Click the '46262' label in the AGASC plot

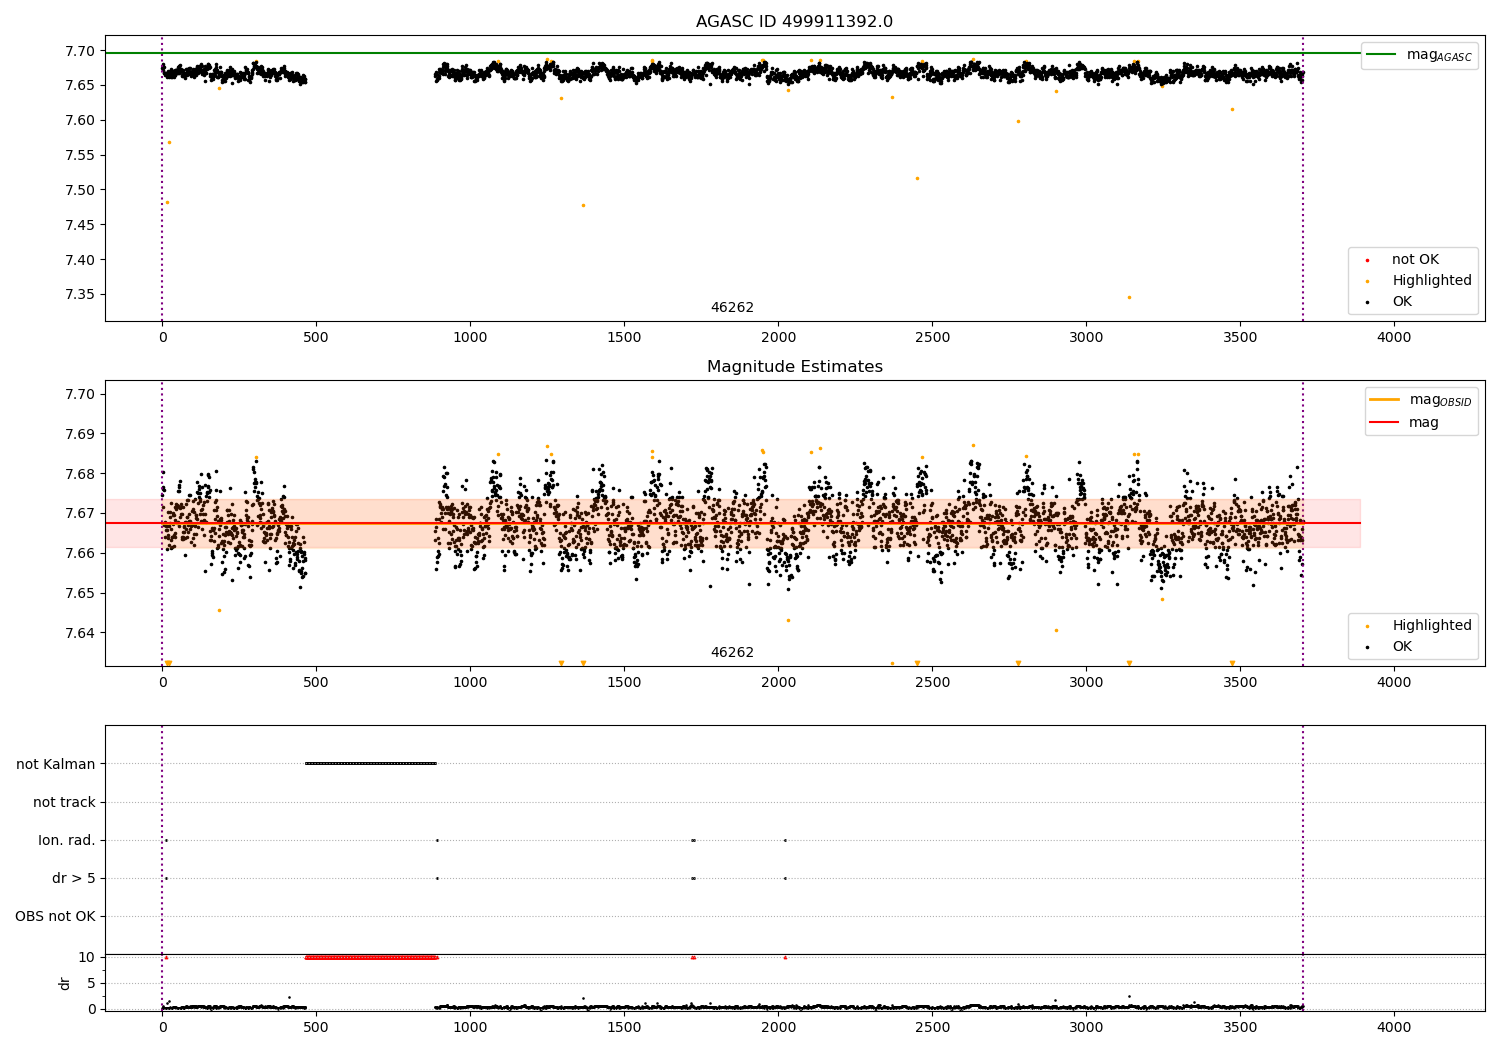pos(732,308)
